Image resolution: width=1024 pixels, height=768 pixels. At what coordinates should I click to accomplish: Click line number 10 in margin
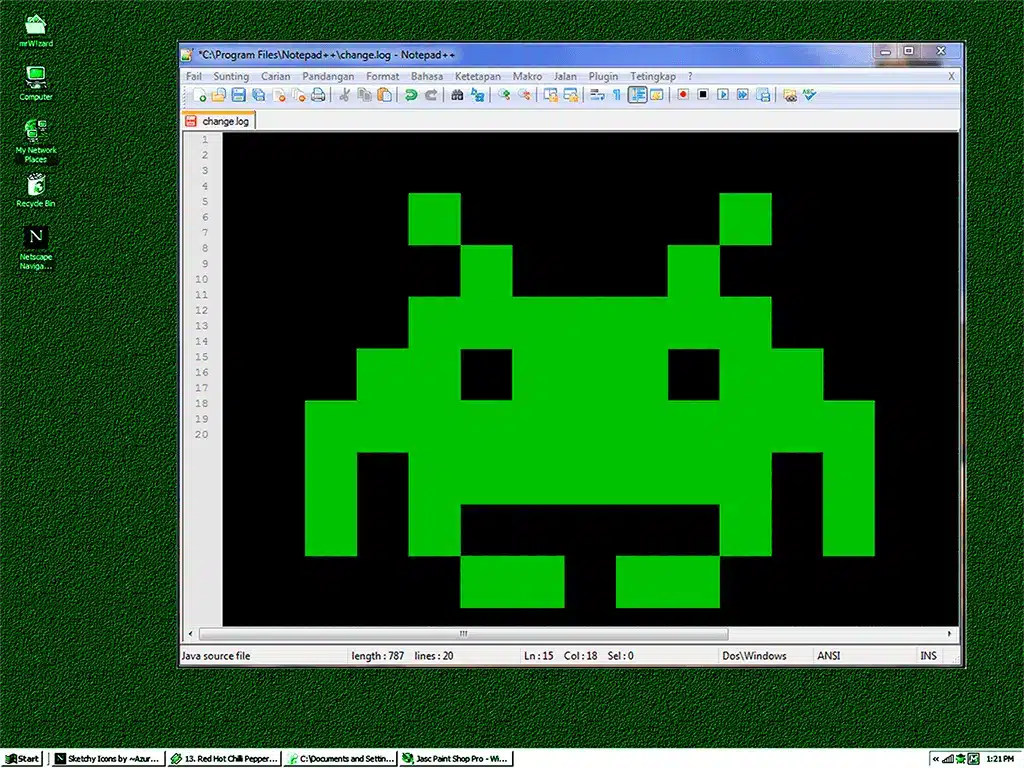tap(201, 280)
